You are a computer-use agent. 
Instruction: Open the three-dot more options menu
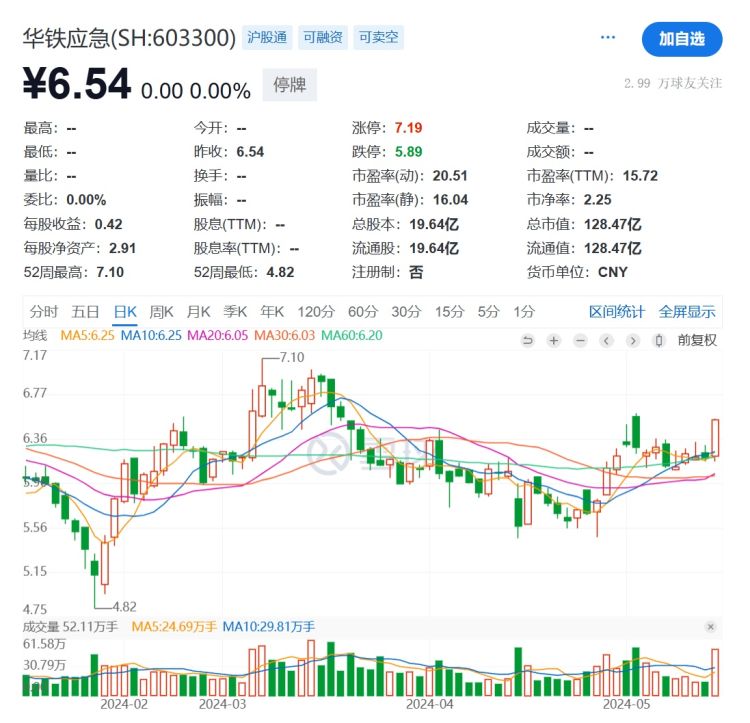tap(607, 37)
